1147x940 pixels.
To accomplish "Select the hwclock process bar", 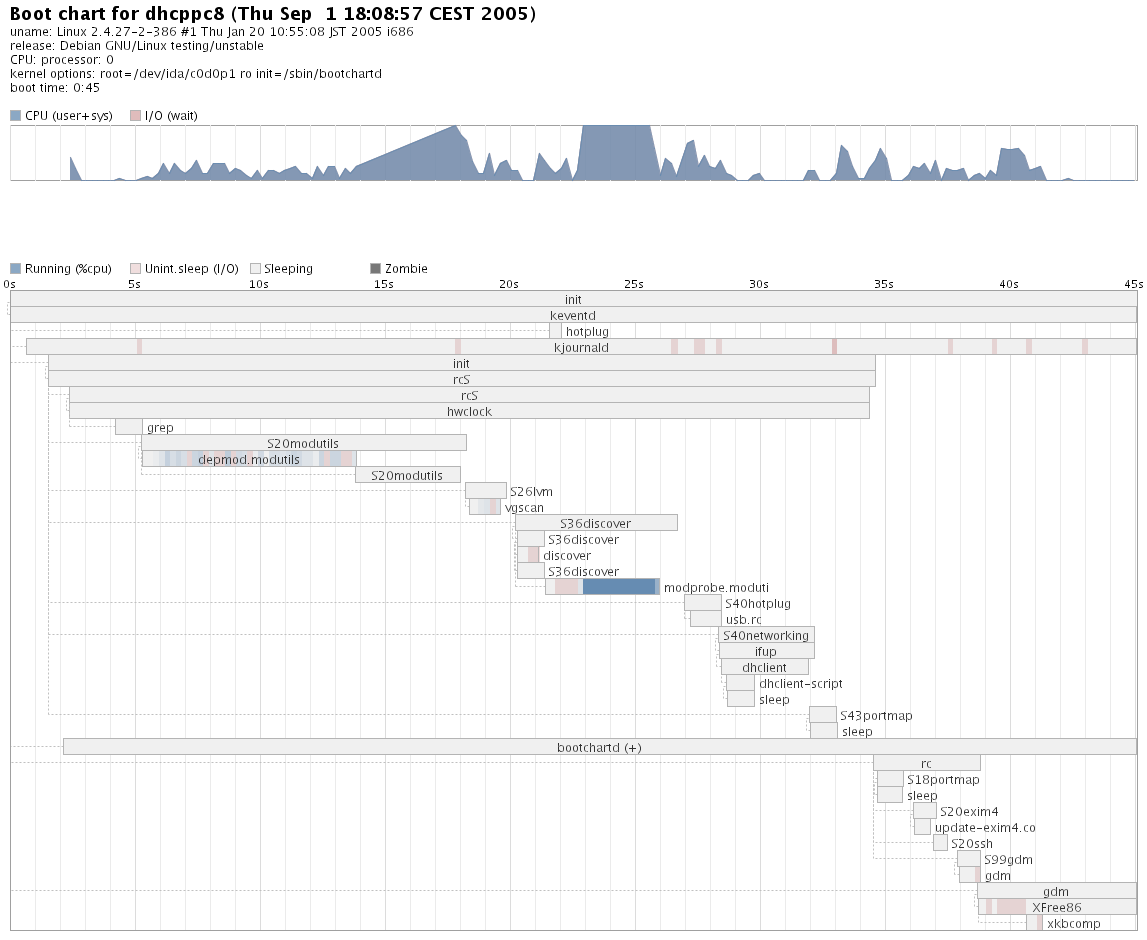I will (x=469, y=411).
